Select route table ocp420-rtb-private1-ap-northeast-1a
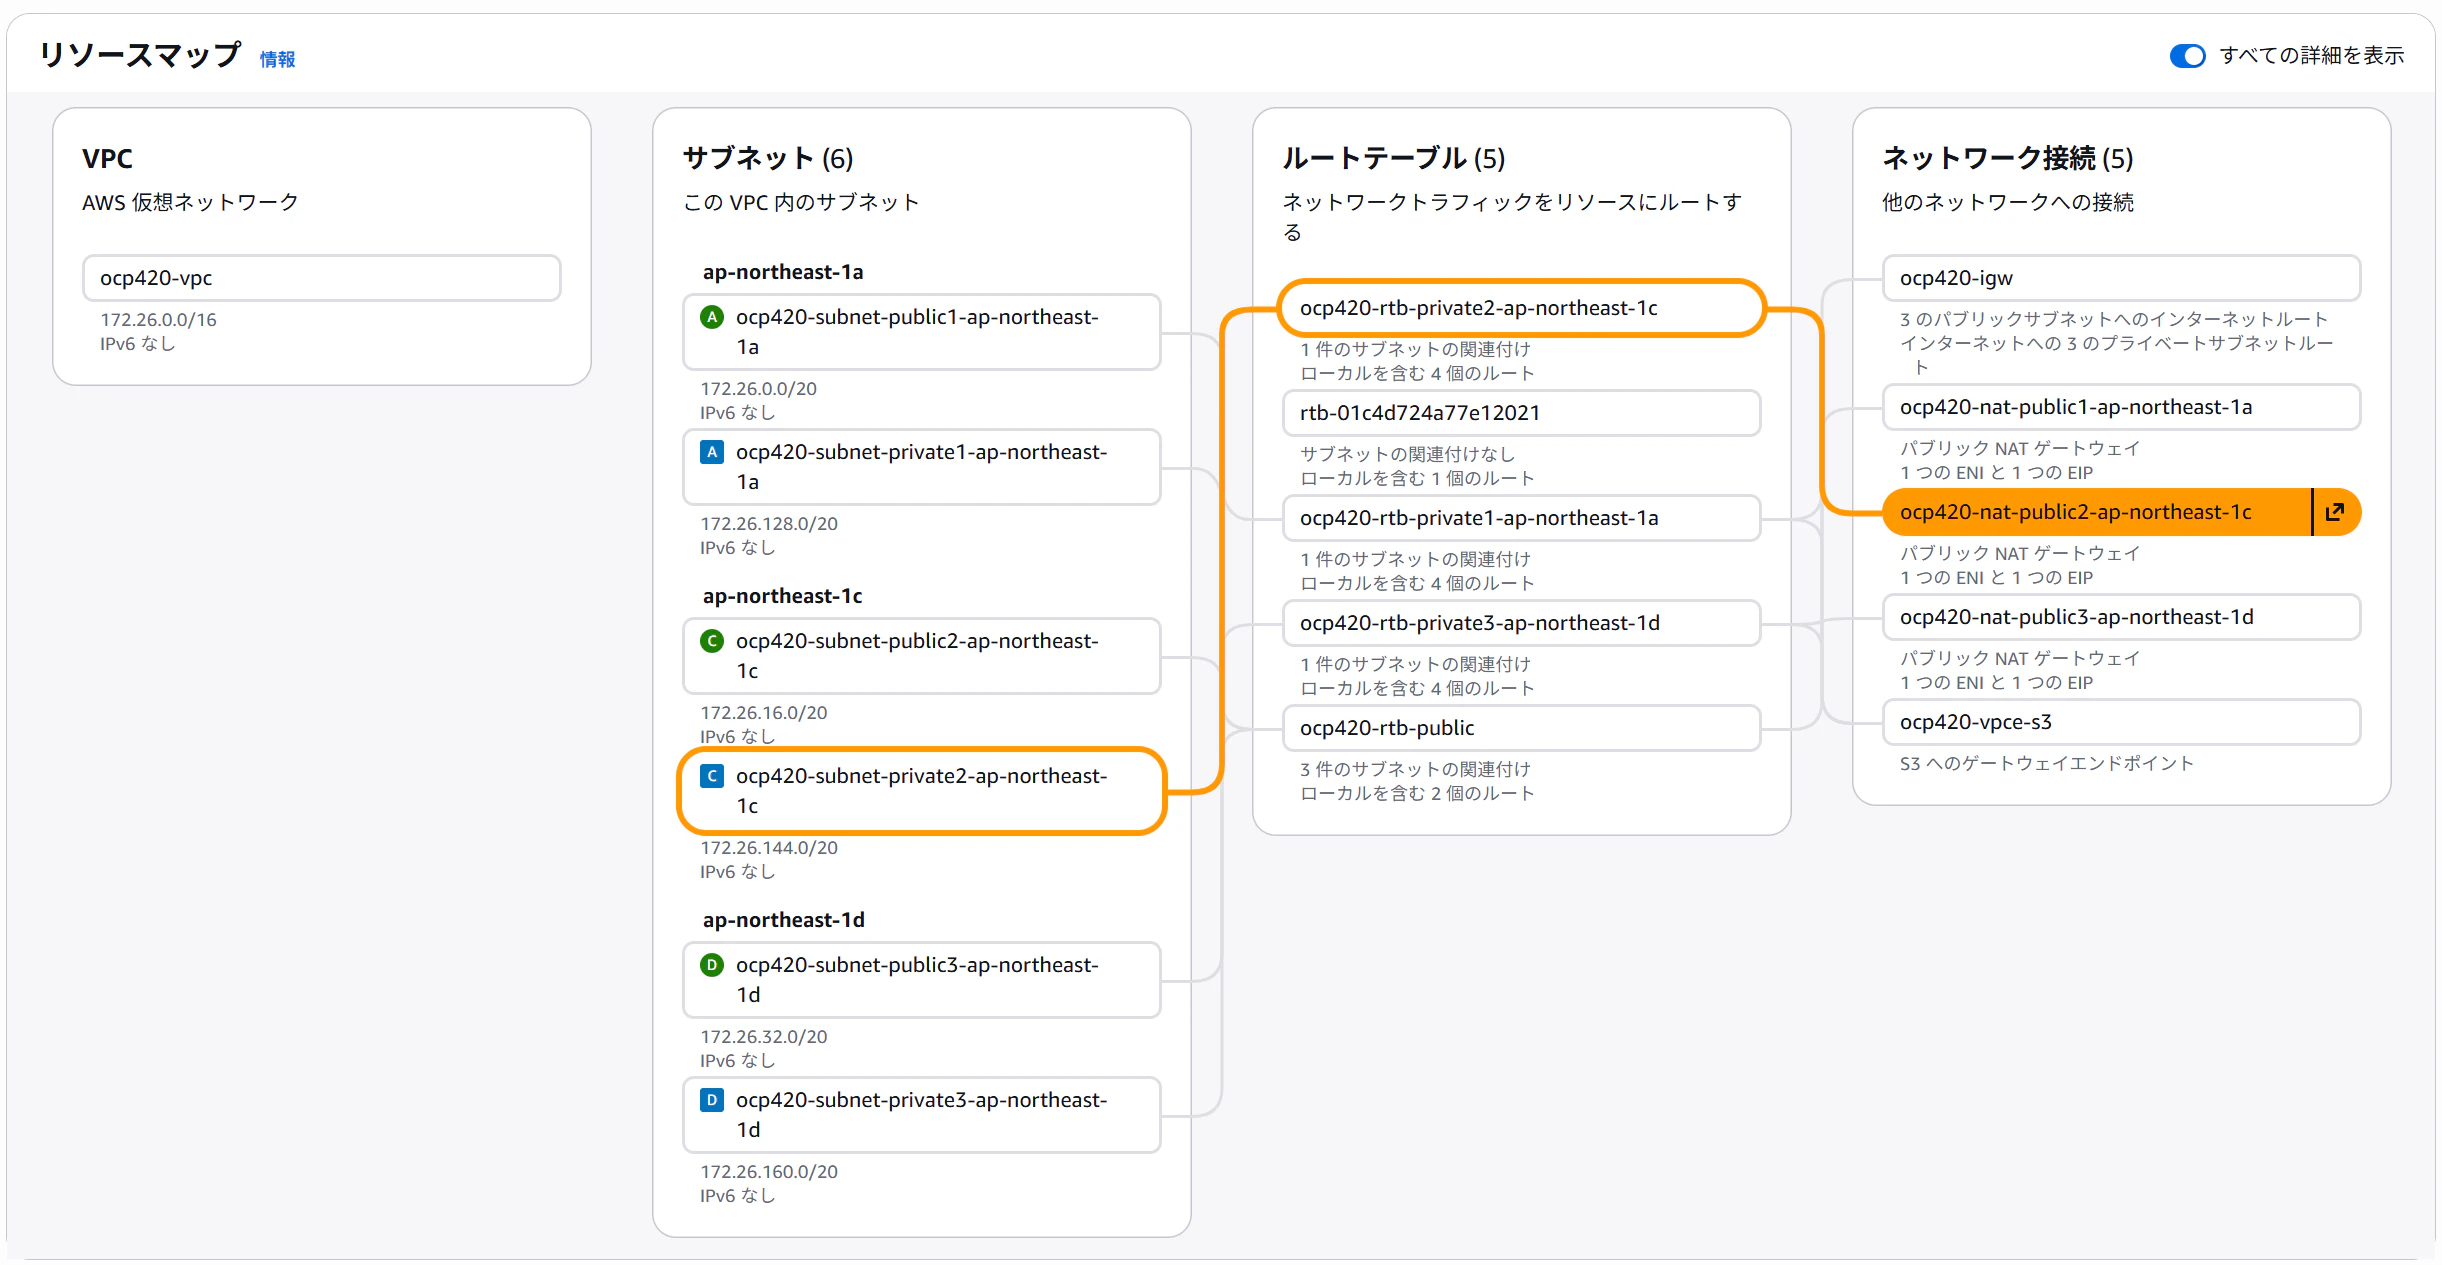Viewport: 2442px width, 1265px height. (1522, 518)
